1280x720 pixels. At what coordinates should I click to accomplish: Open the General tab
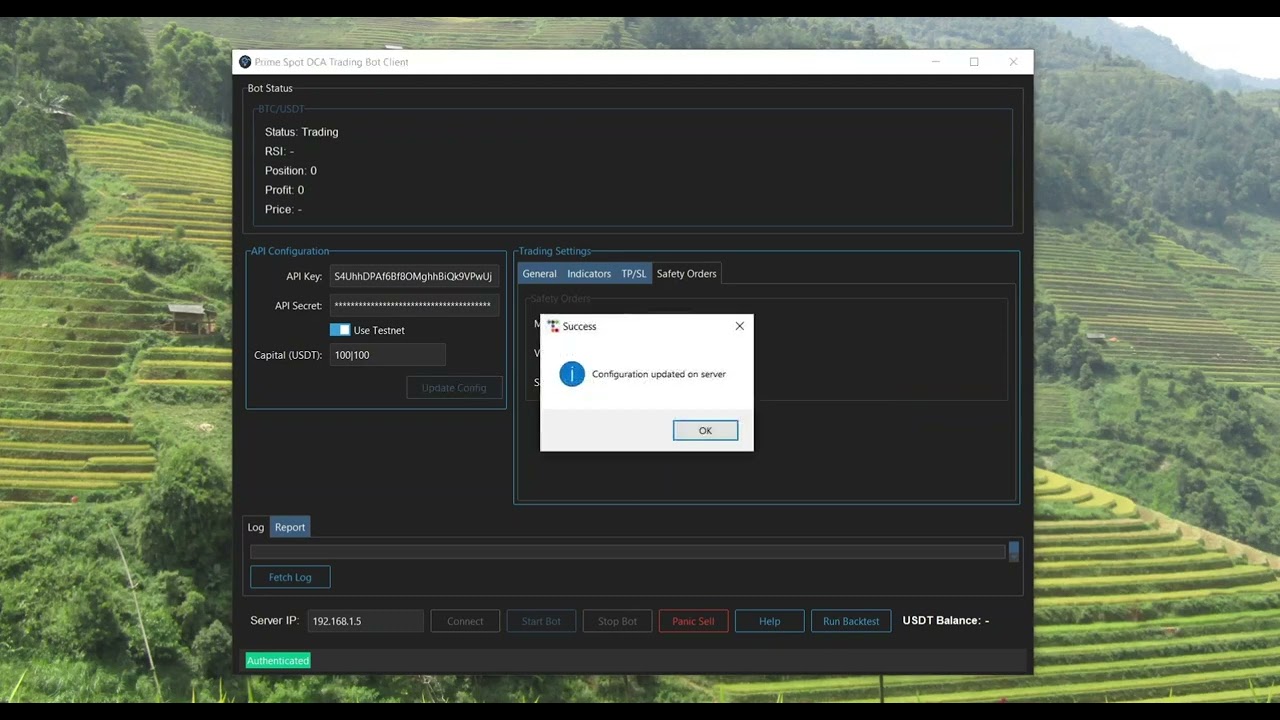pos(539,274)
